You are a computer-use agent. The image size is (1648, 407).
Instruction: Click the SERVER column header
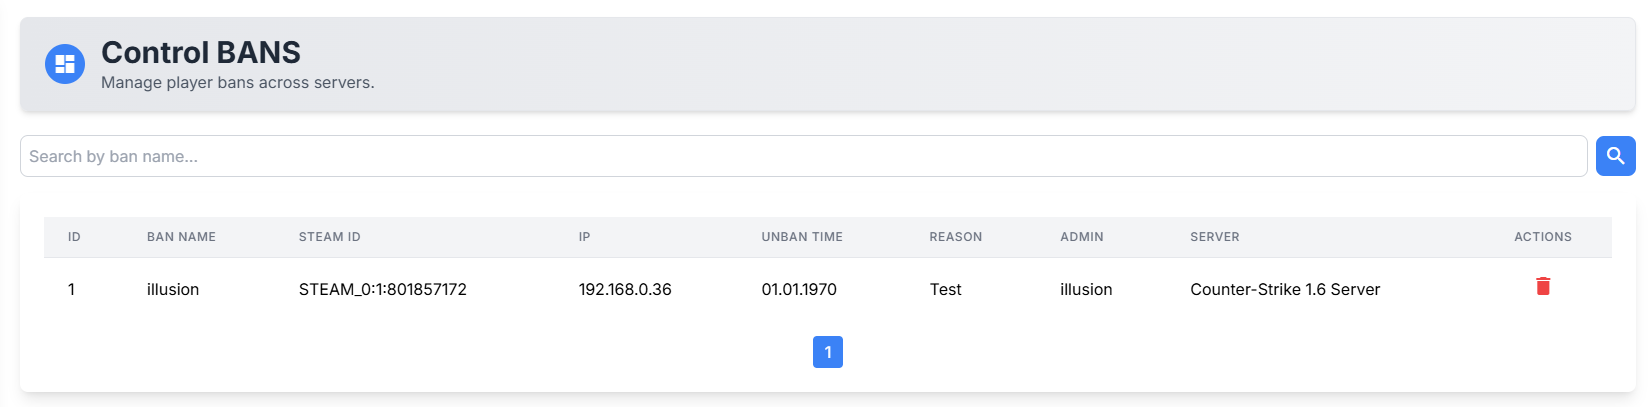point(1214,237)
